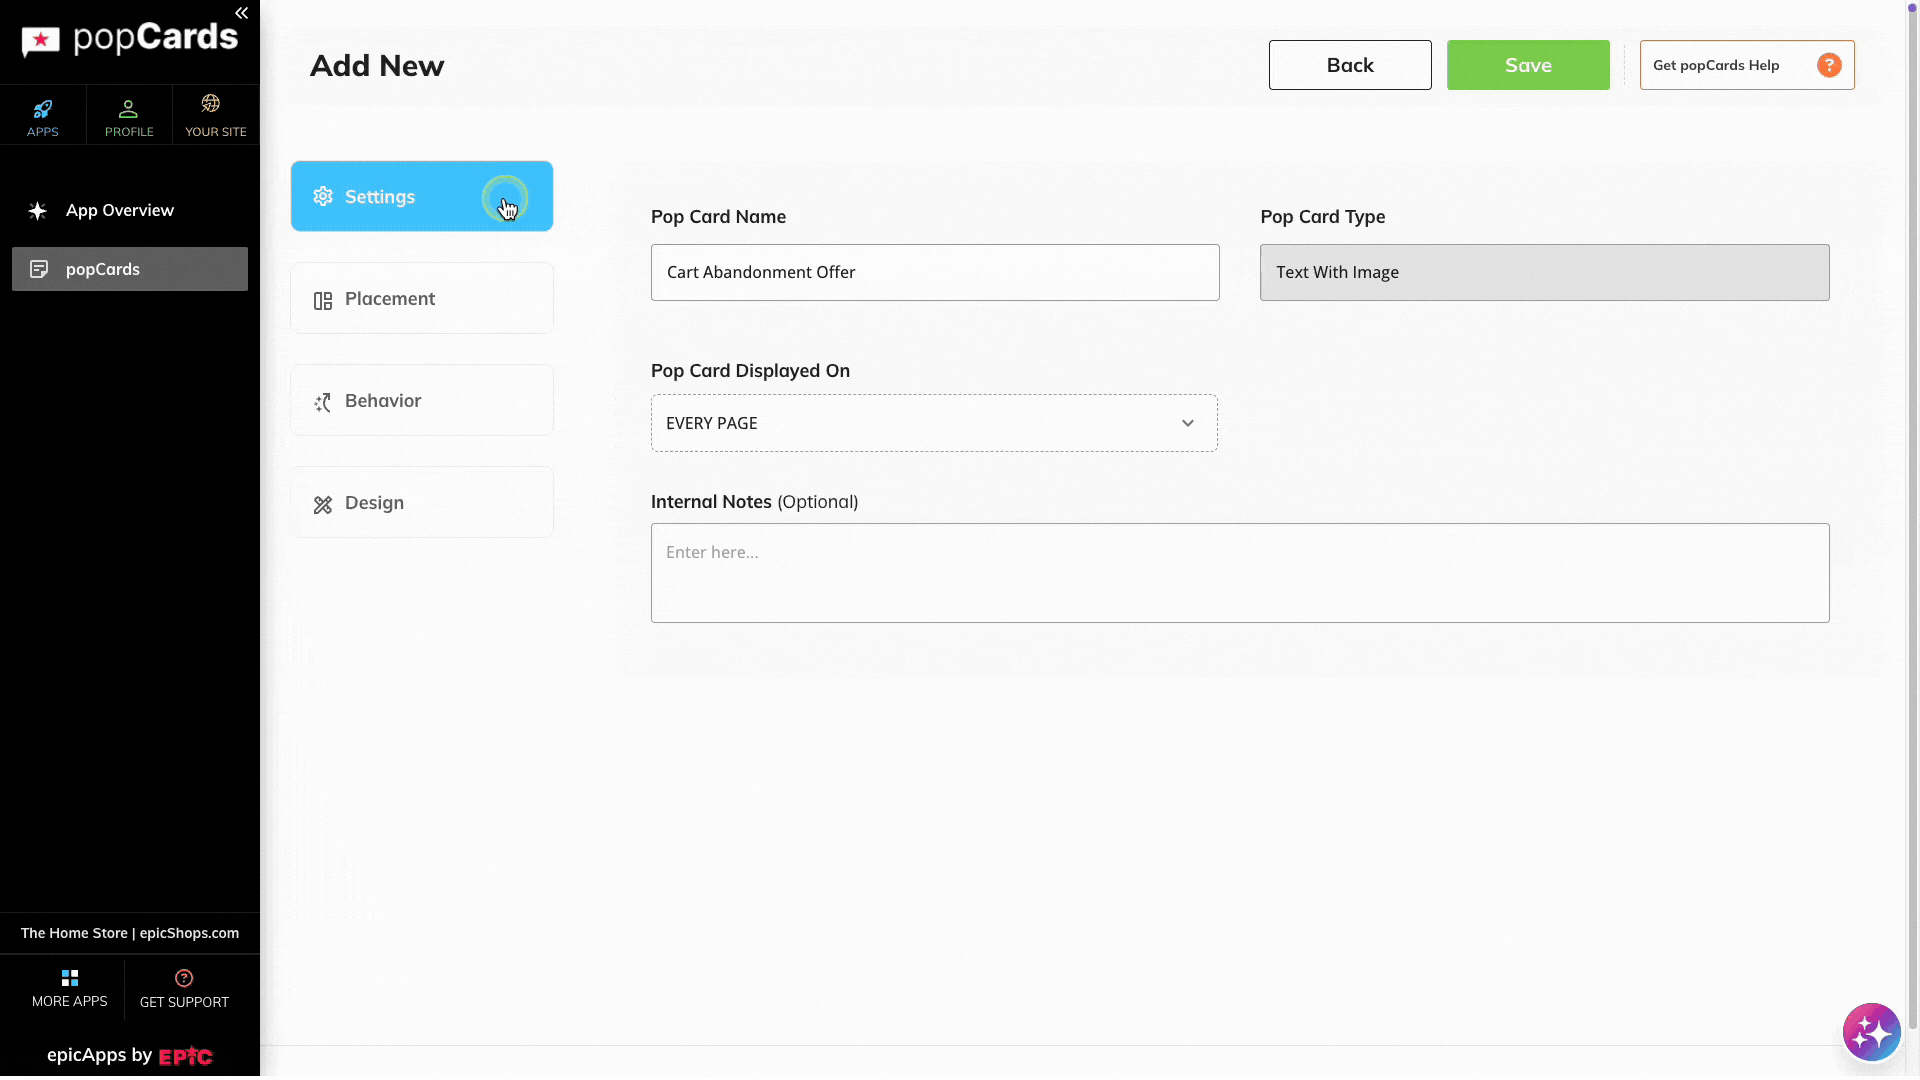Click the Placement layout icon
The width and height of the screenshot is (1920, 1080).
[323, 301]
